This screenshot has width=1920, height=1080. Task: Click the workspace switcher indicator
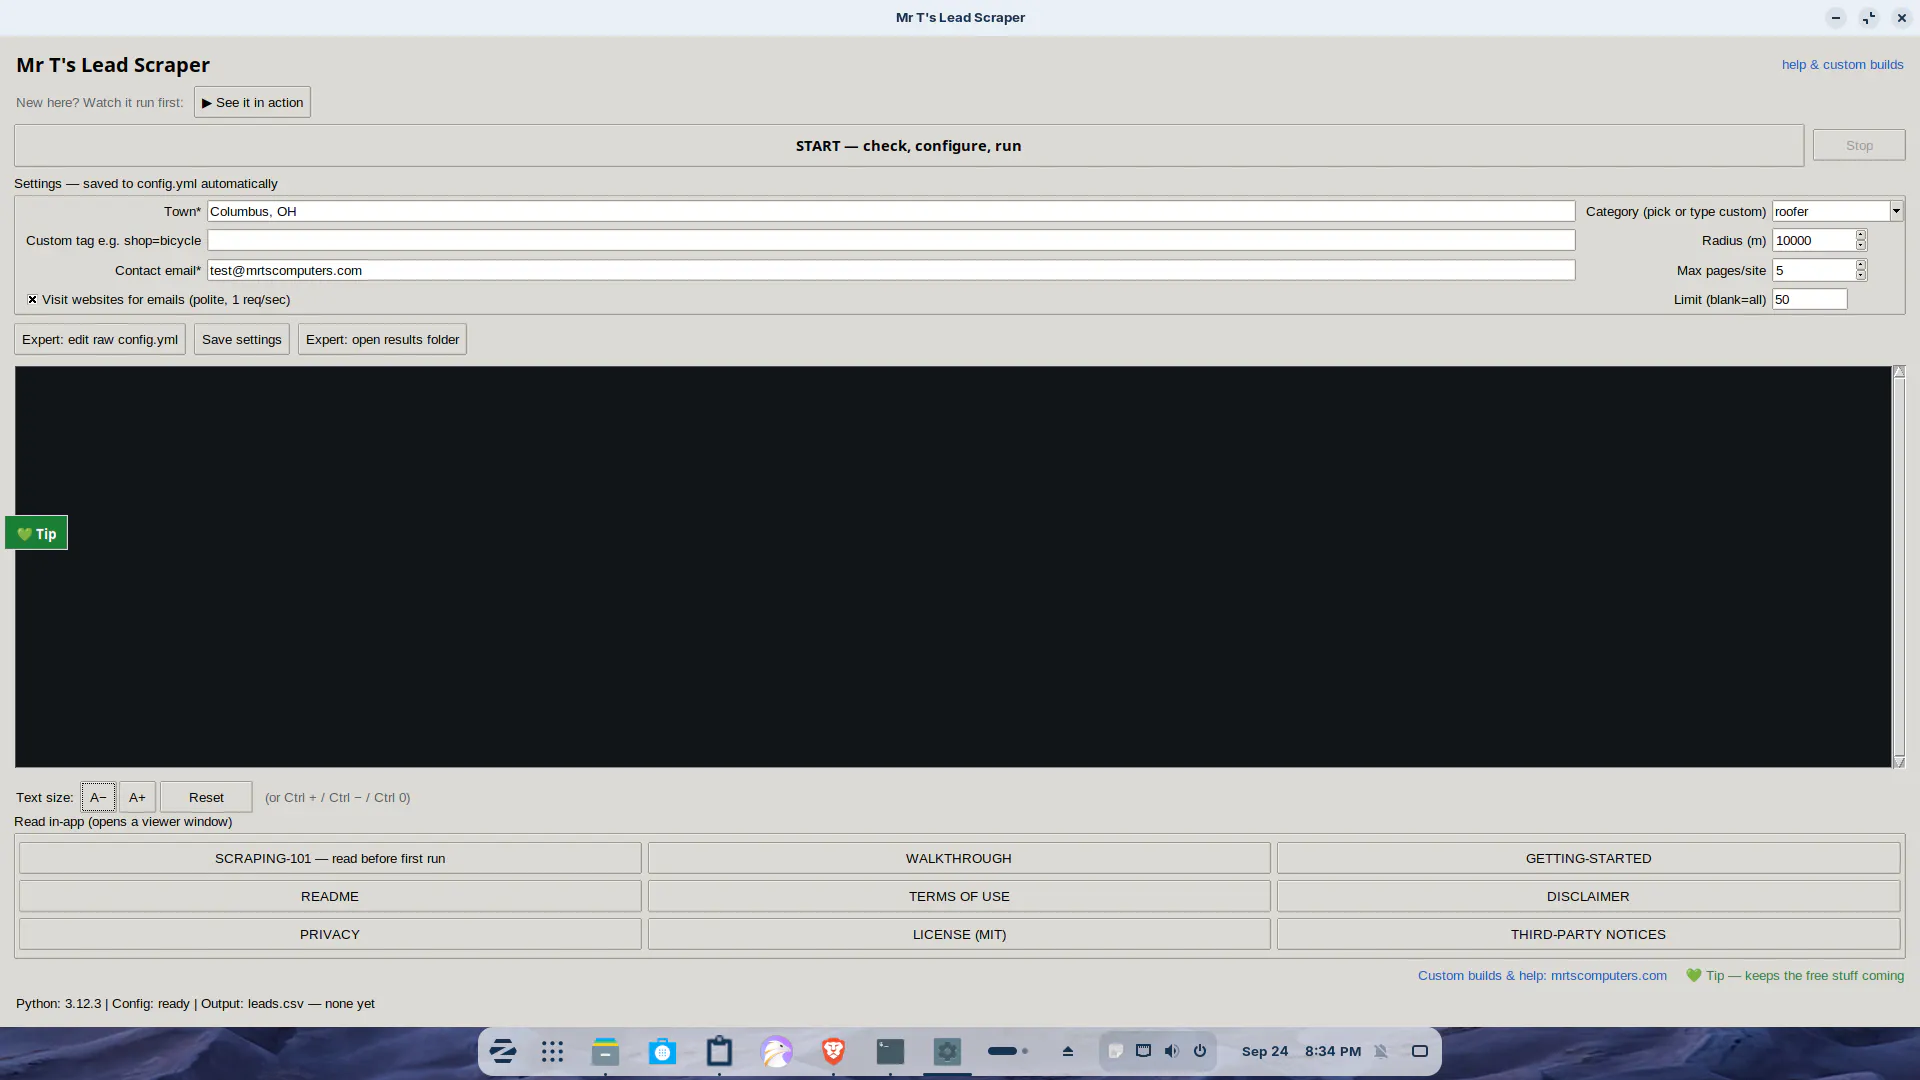coord(1008,1051)
